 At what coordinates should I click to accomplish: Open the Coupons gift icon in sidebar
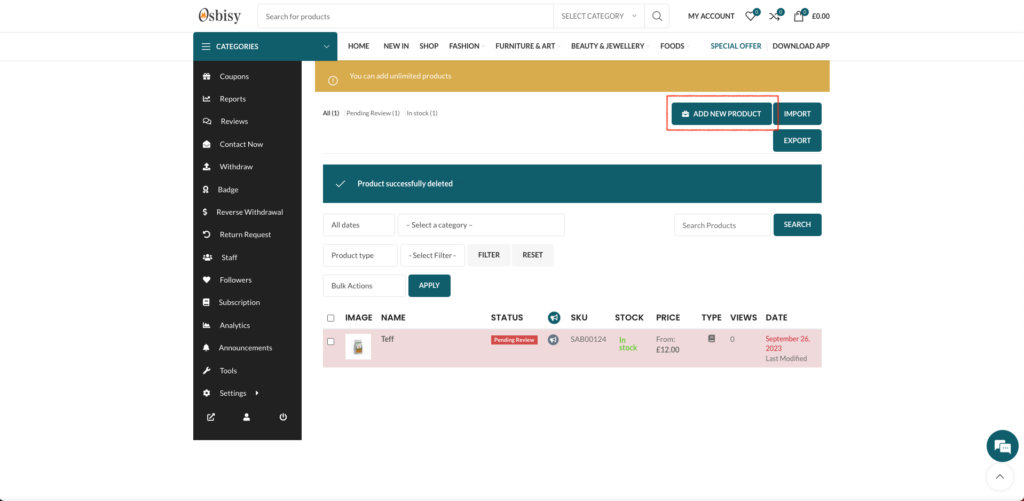pyautogui.click(x=206, y=76)
